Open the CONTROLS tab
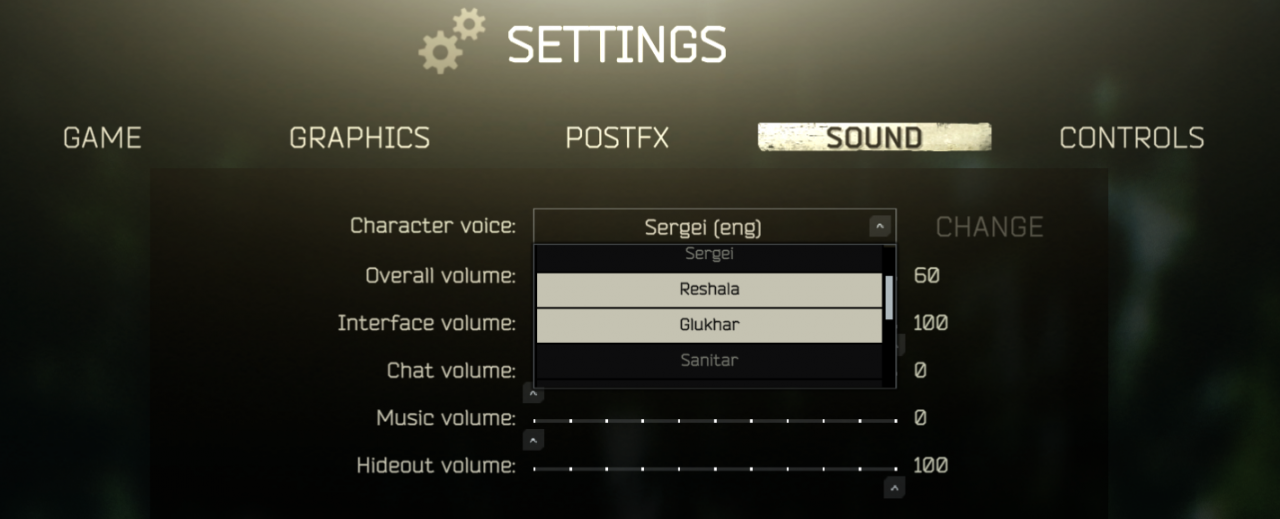This screenshot has width=1280, height=519. [x=1132, y=138]
